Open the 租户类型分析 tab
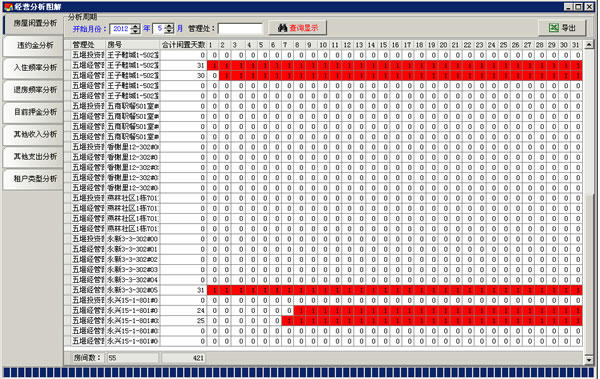 (x=33, y=179)
